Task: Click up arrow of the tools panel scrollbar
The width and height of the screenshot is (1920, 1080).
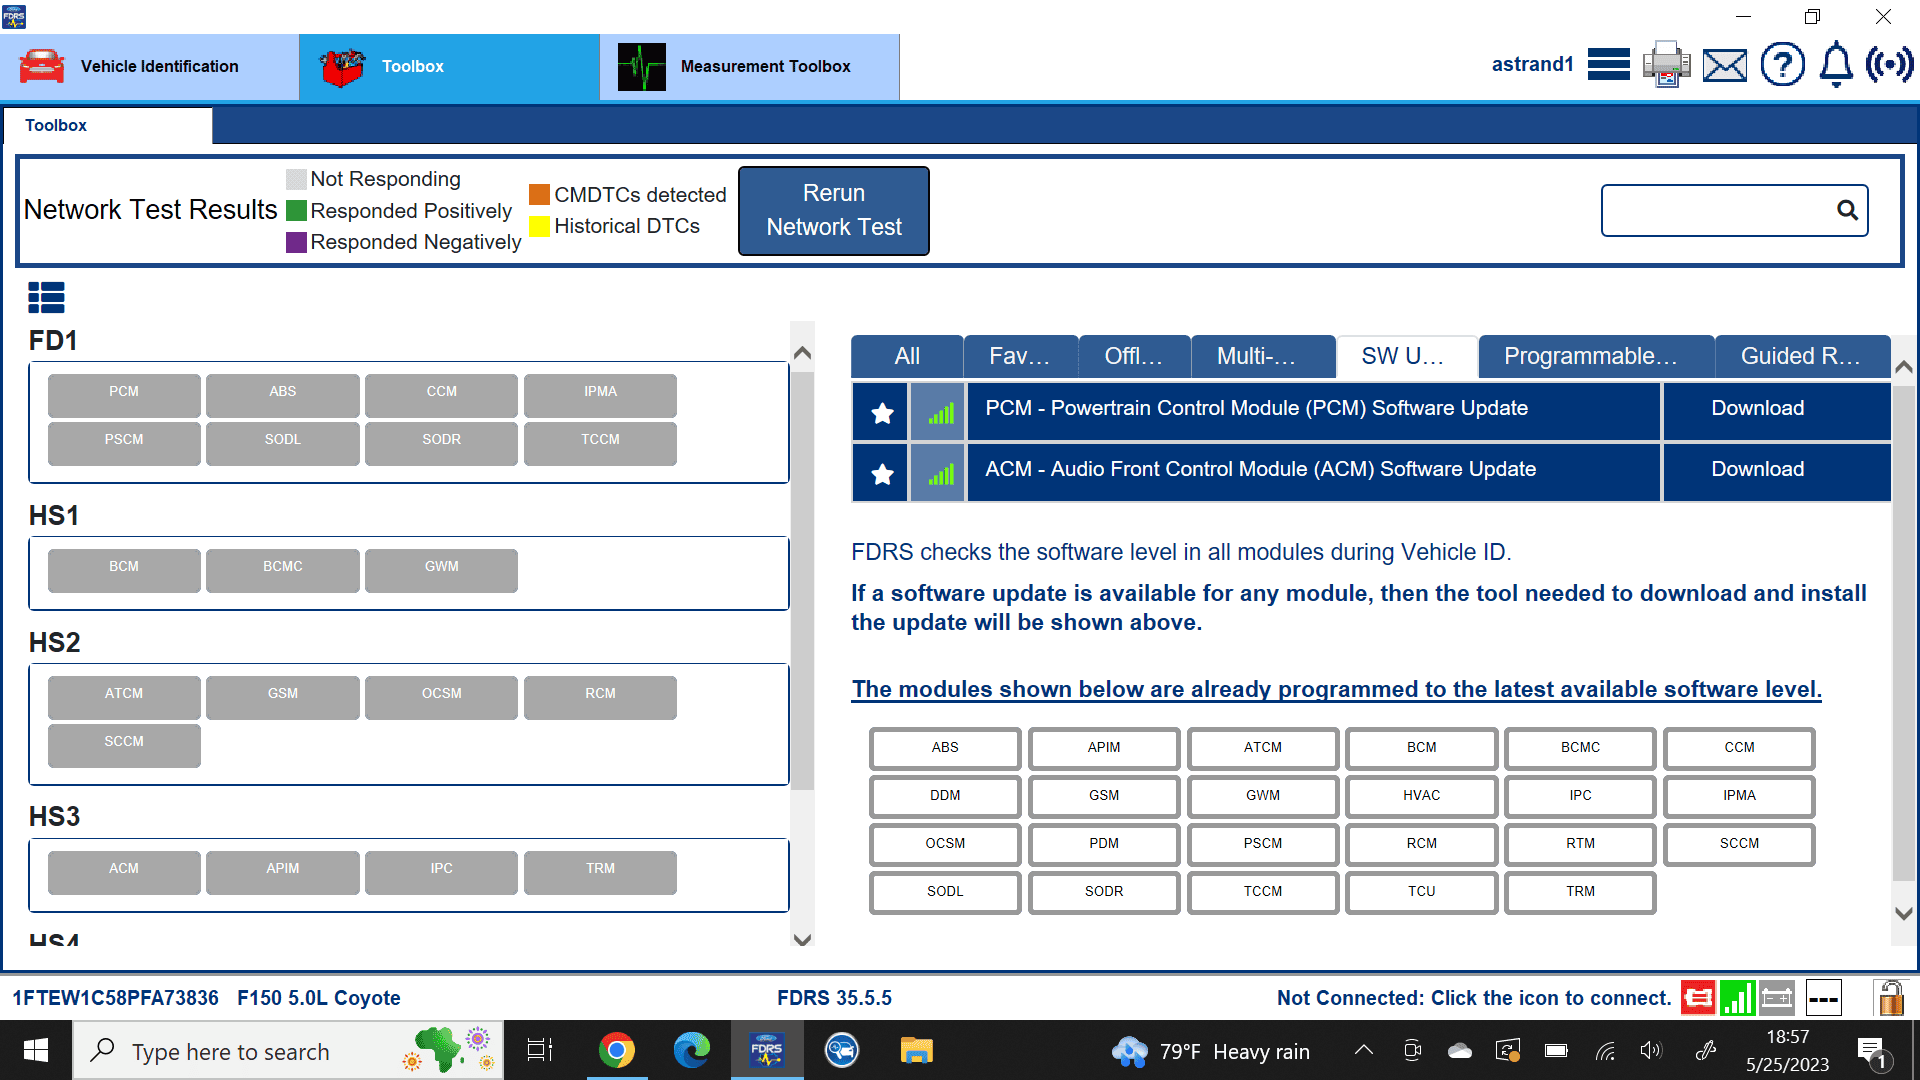Action: click(1904, 367)
